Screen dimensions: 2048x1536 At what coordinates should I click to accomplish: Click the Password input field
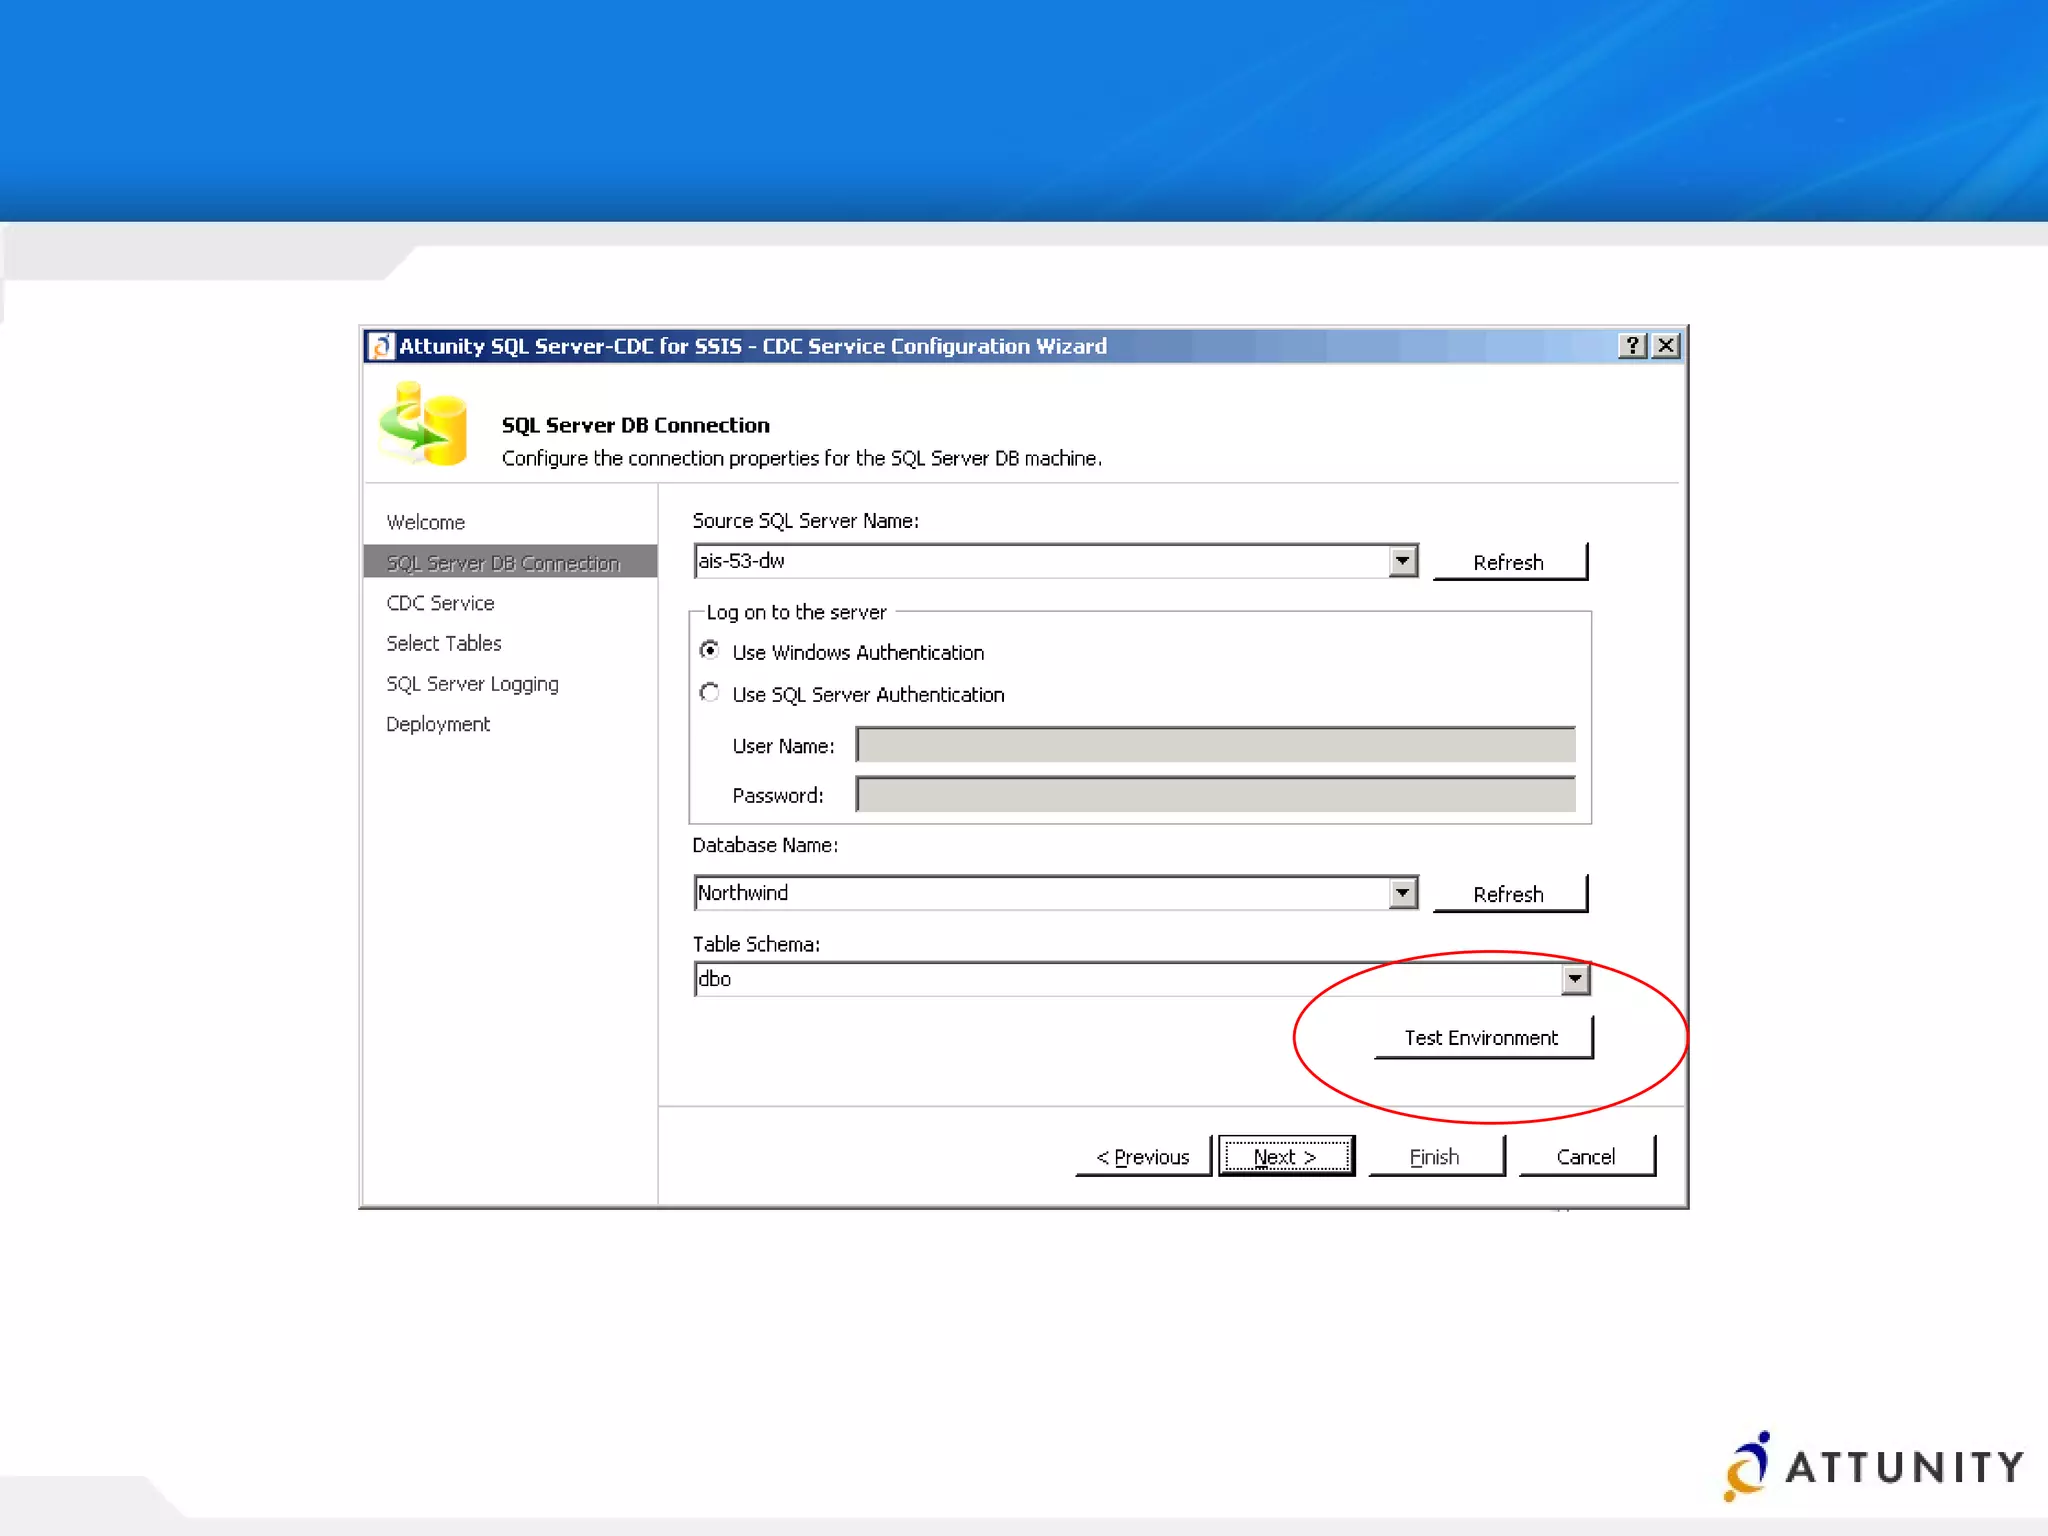click(x=1215, y=795)
